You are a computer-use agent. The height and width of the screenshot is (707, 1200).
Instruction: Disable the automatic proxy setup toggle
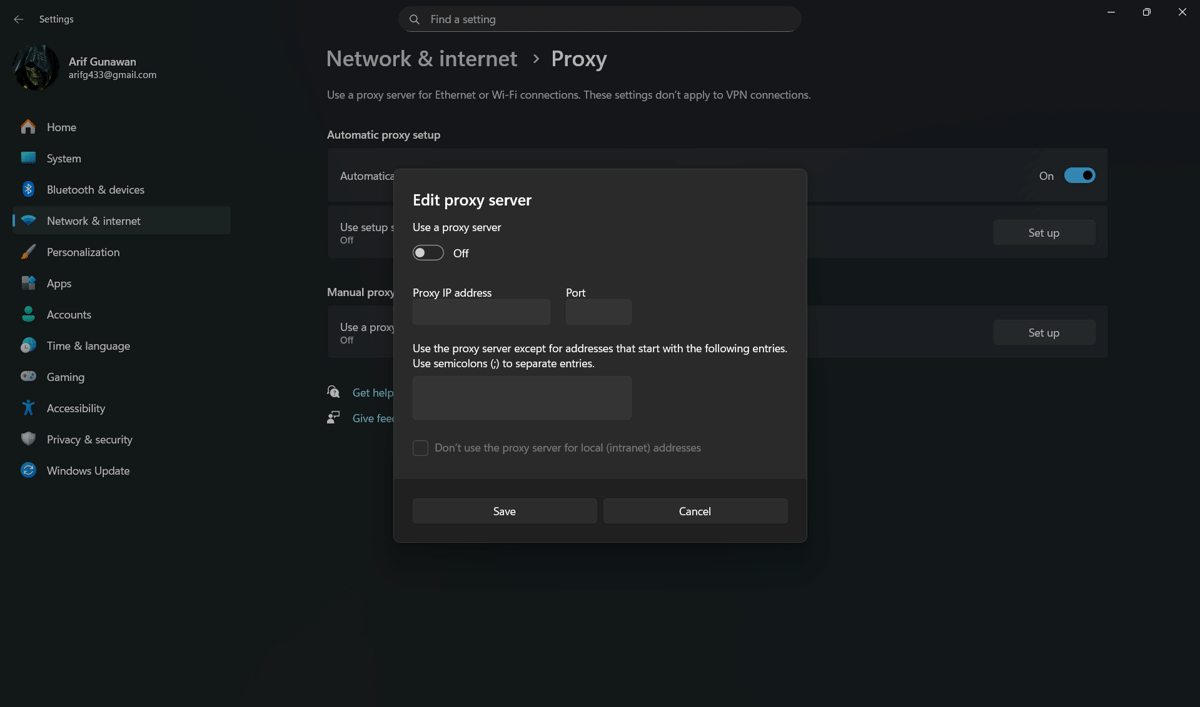click(1079, 176)
